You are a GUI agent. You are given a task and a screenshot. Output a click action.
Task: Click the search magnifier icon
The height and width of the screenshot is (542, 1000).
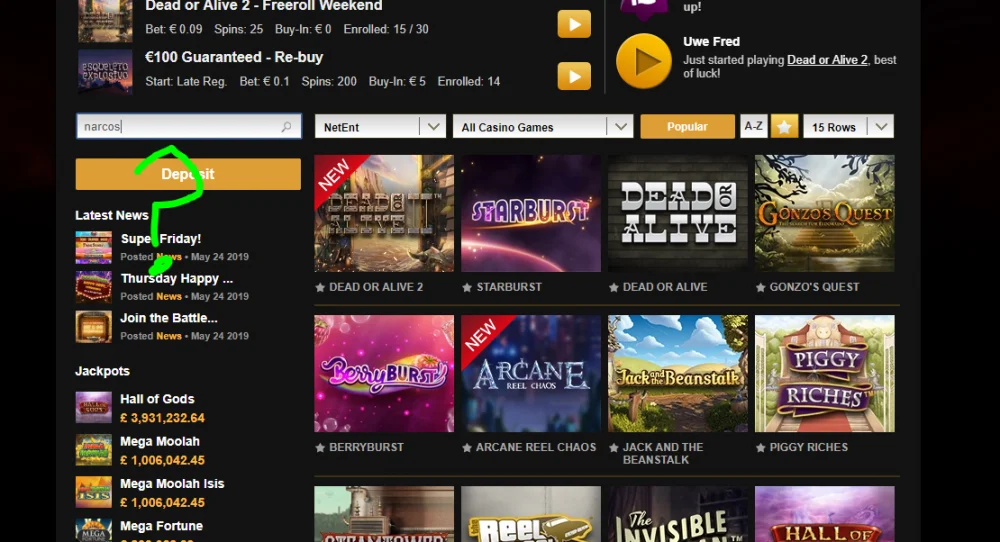286,127
